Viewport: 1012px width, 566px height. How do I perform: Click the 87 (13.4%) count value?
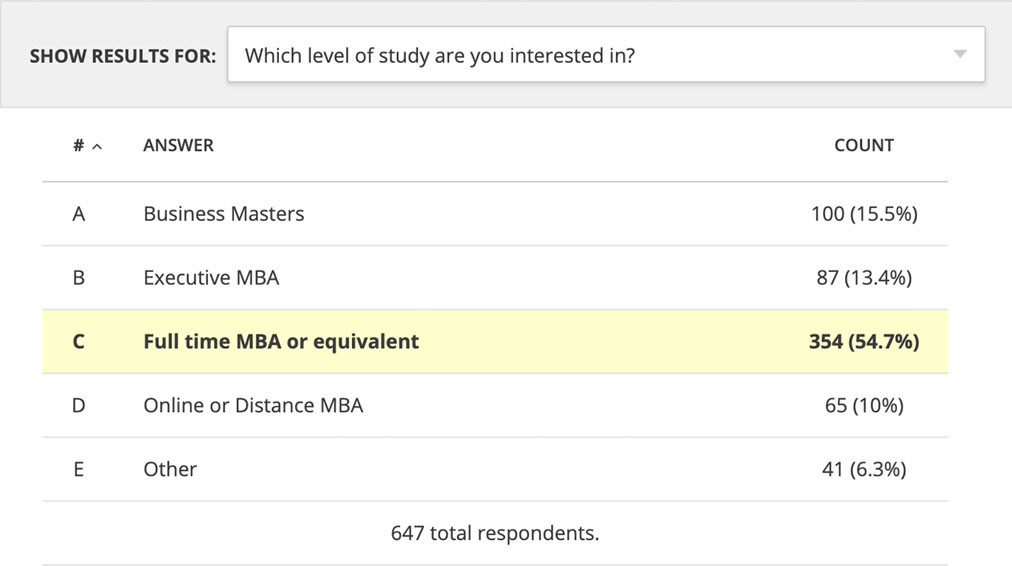pos(864,278)
